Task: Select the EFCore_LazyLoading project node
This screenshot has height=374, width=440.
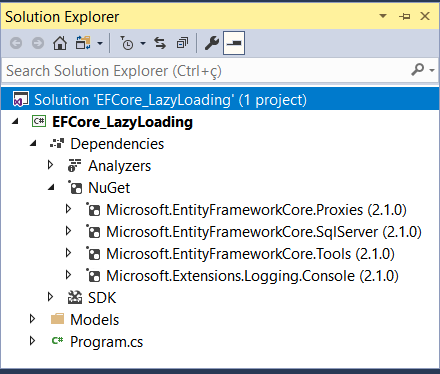Action: [122, 122]
